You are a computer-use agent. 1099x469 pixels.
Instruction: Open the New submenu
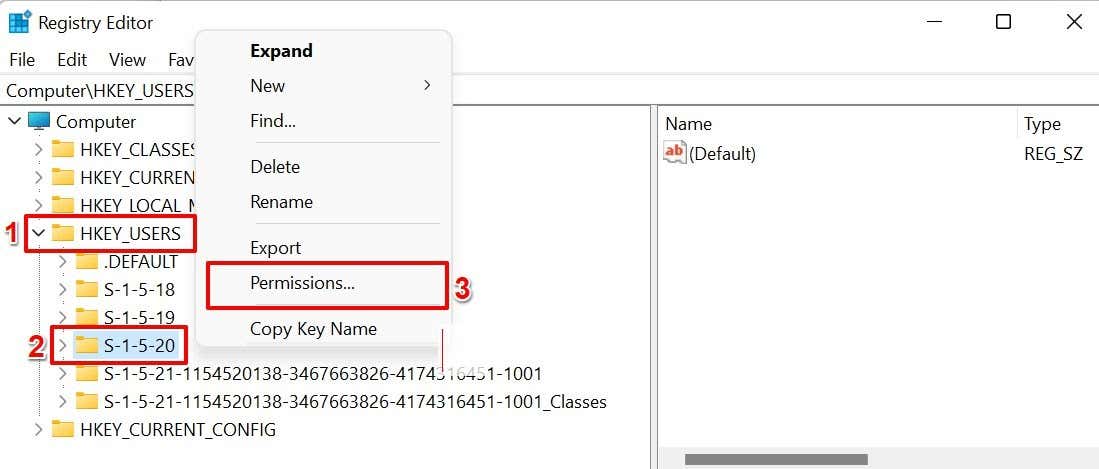324,86
